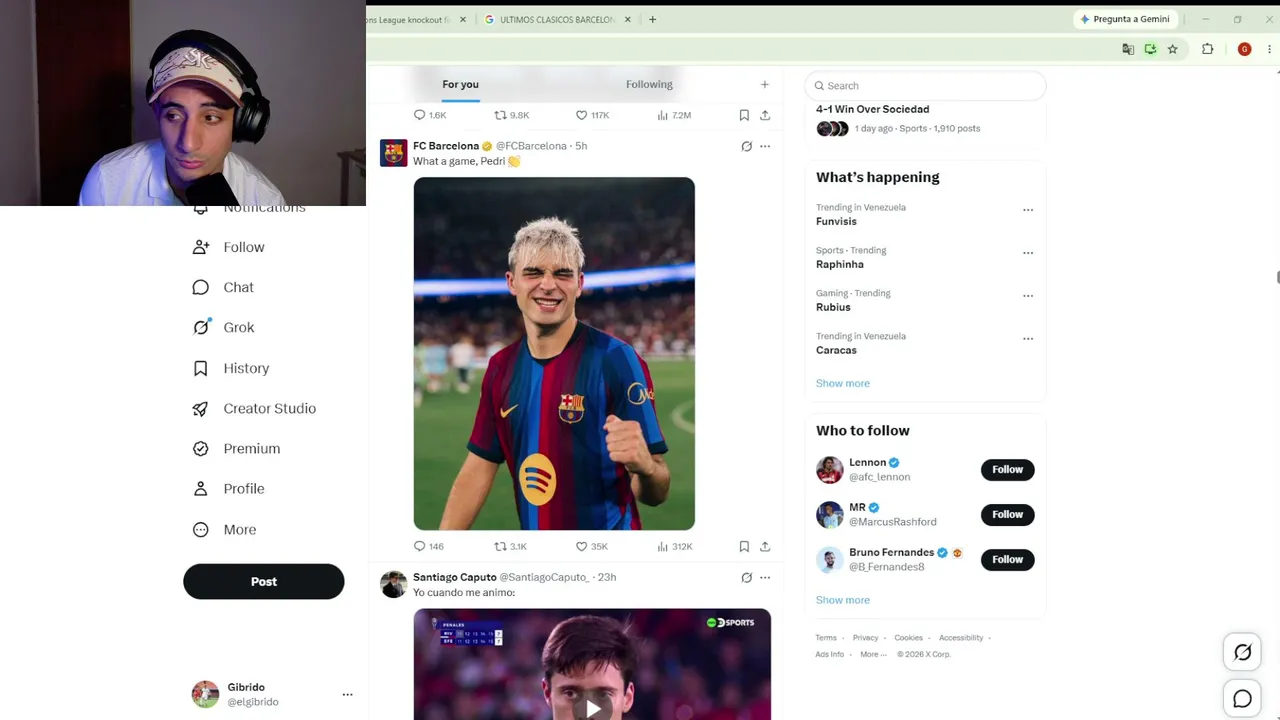Open Follow in the X sidebar
This screenshot has height=720, width=1280.
[x=229, y=247]
